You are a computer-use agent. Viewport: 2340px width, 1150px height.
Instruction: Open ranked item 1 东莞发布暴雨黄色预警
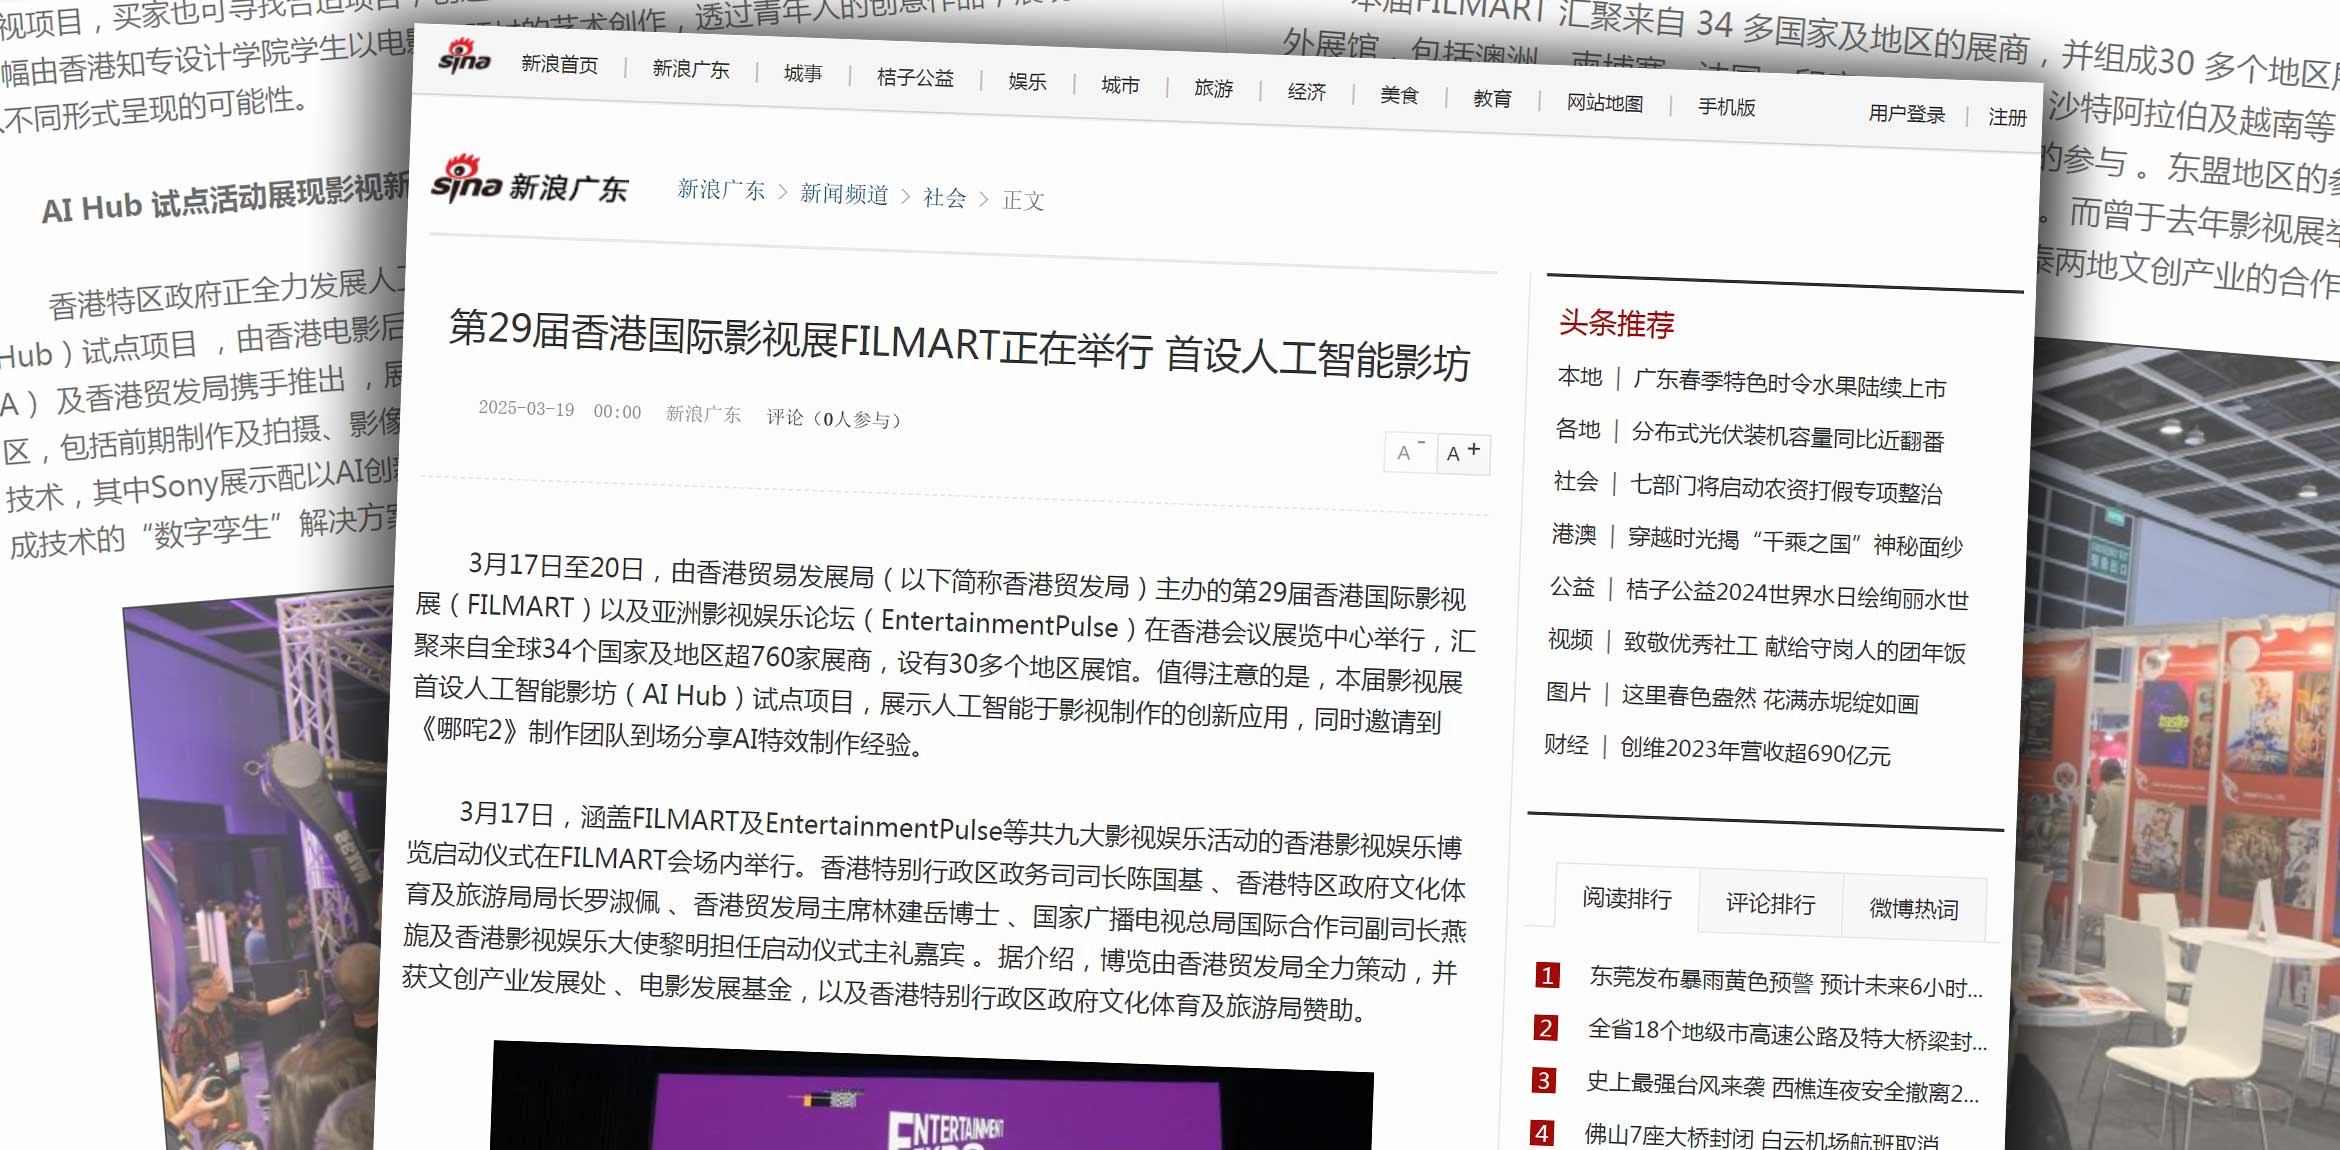pyautogui.click(x=1785, y=982)
